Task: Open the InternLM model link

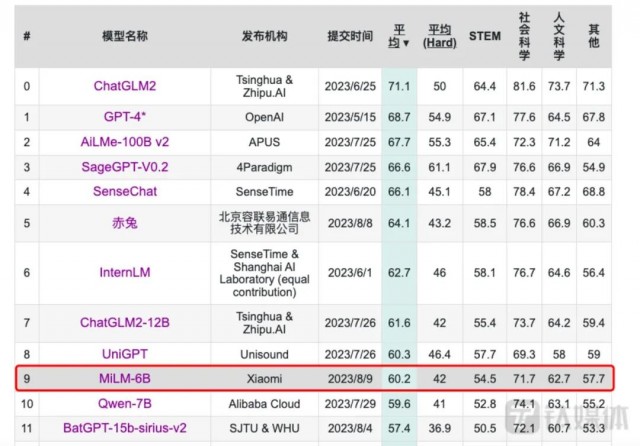Action: click(x=124, y=272)
